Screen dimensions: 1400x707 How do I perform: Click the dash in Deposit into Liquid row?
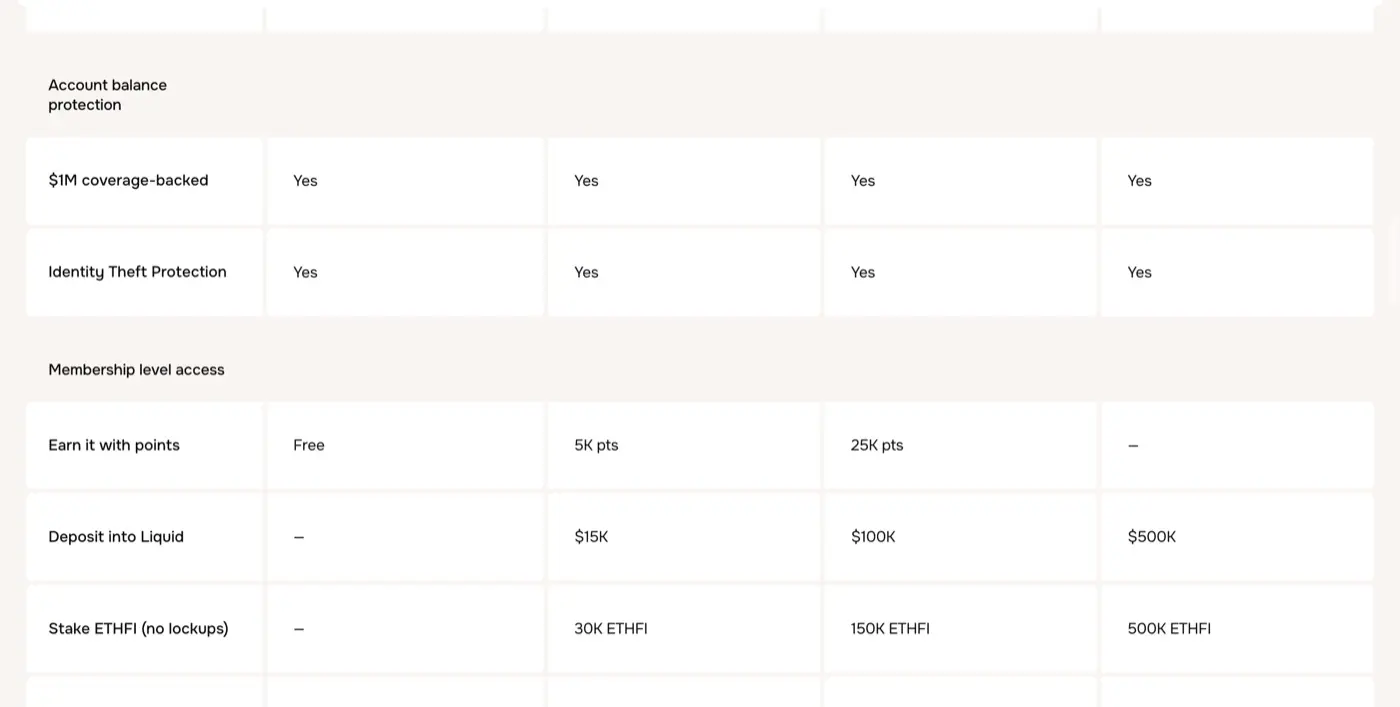(299, 537)
